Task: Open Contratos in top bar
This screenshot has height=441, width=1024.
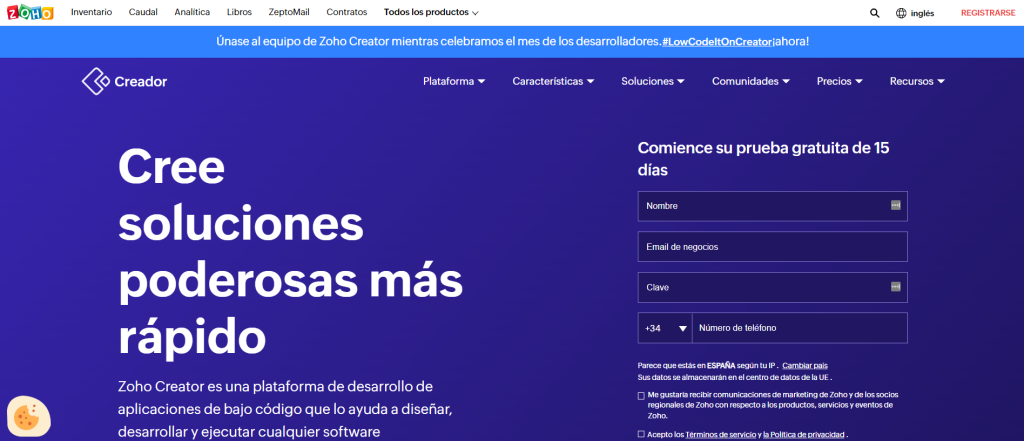Action: point(347,12)
